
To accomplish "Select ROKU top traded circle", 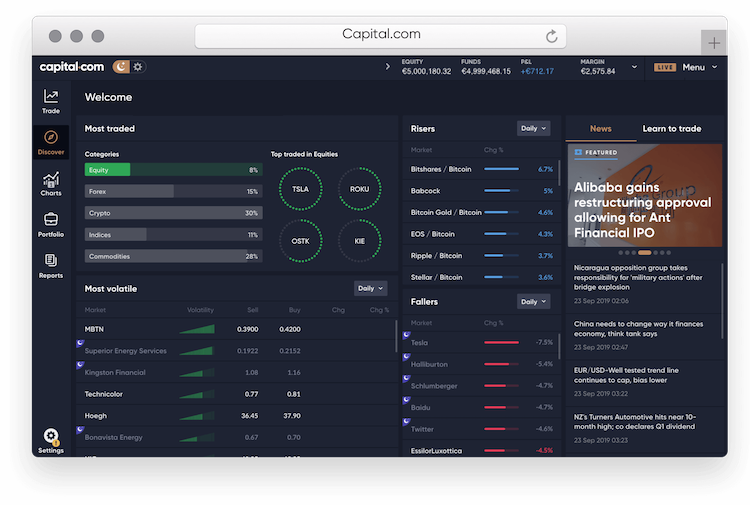I will [359, 189].
